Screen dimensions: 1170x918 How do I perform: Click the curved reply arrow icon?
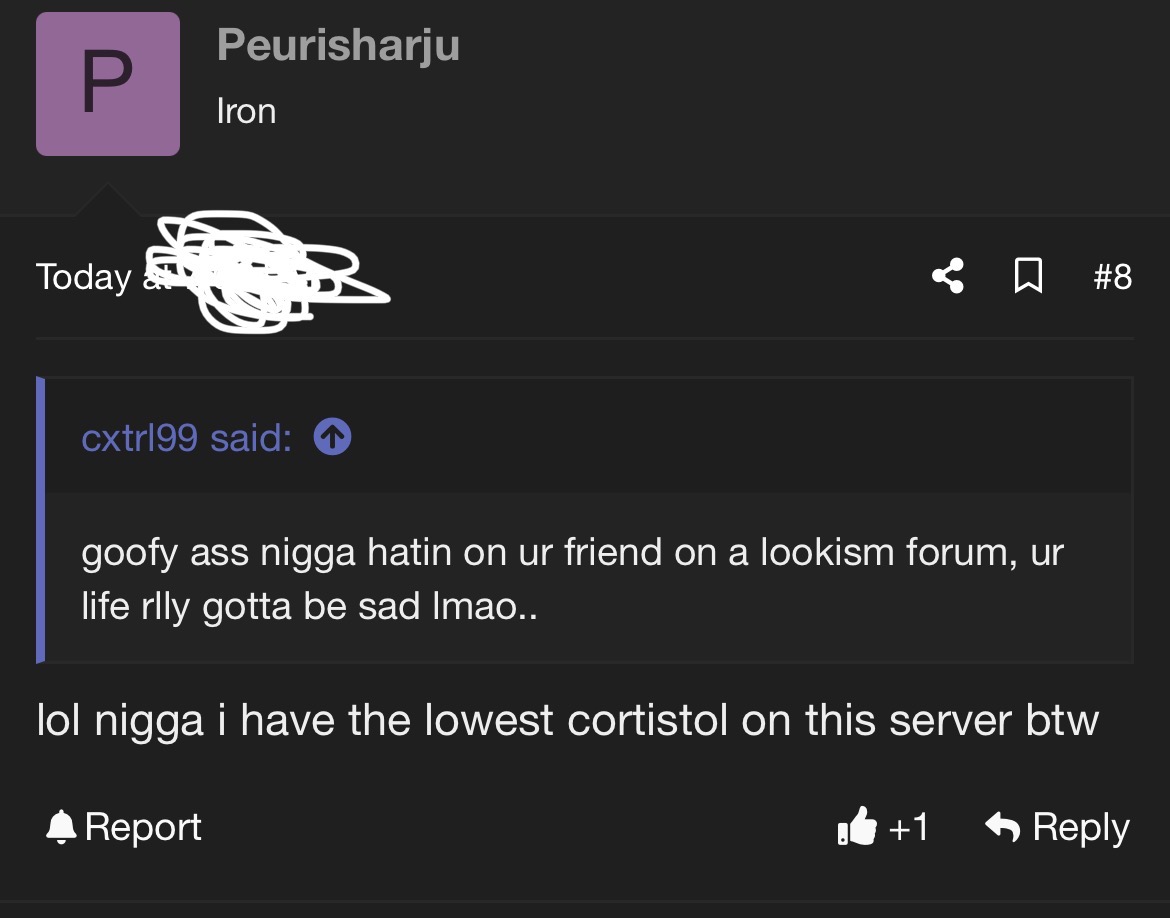(1002, 826)
